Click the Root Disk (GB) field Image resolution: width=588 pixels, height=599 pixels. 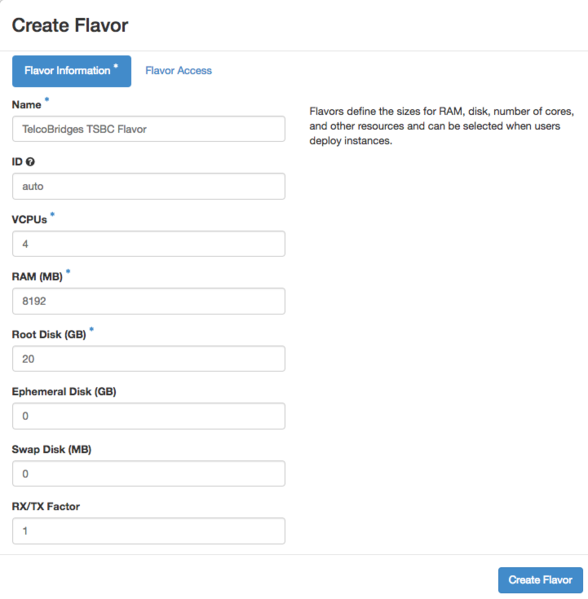click(149, 359)
